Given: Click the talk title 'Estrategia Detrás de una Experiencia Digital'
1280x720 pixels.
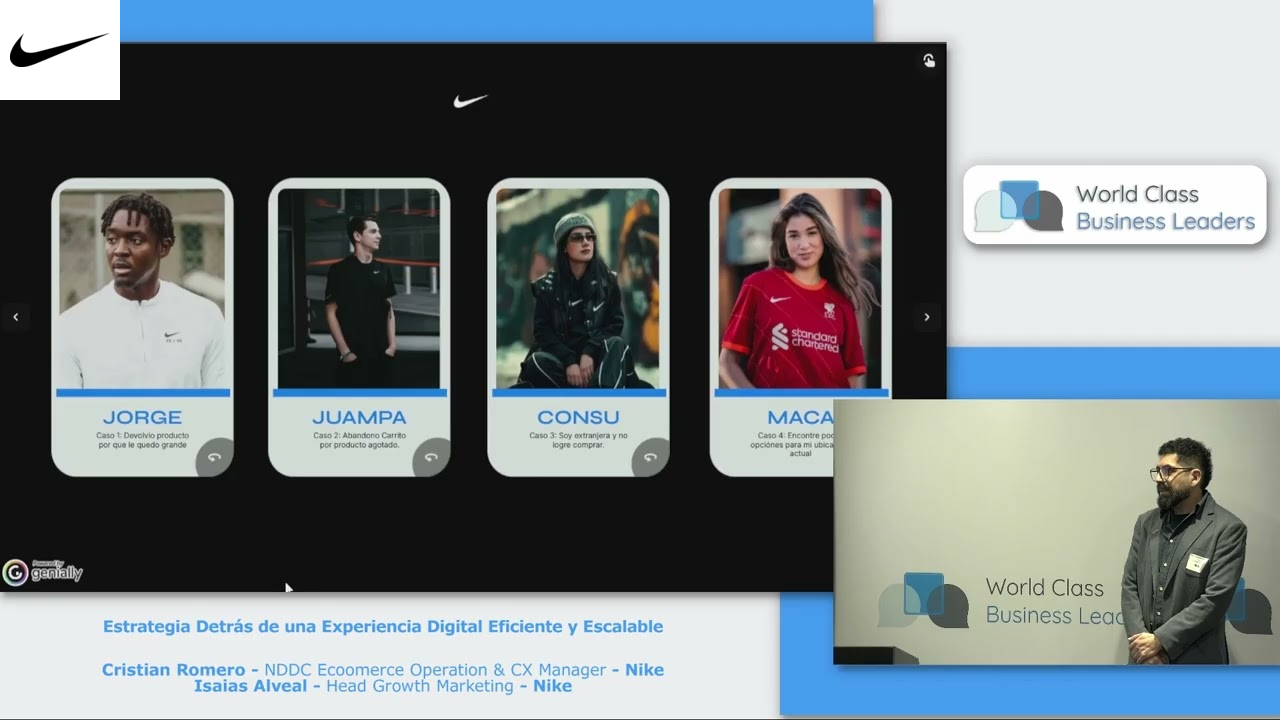Looking at the screenshot, I should [383, 627].
